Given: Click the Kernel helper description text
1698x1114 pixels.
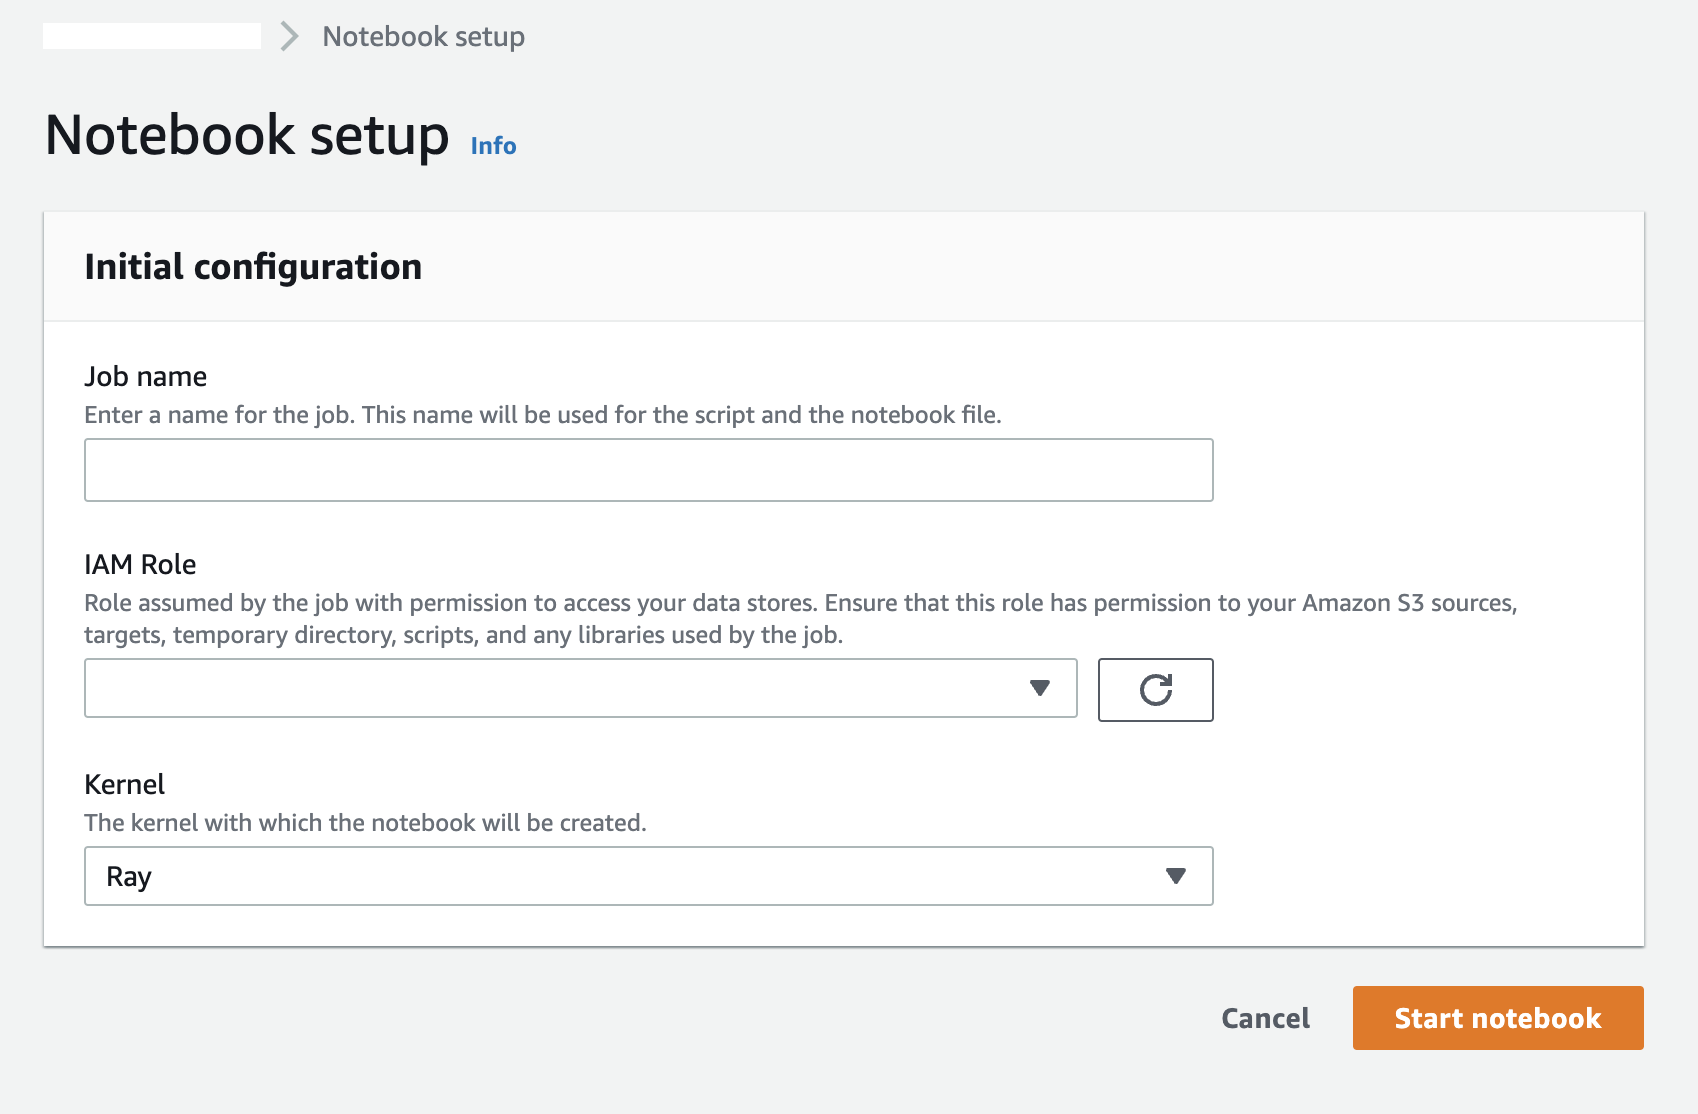Looking at the screenshot, I should pyautogui.click(x=365, y=823).
